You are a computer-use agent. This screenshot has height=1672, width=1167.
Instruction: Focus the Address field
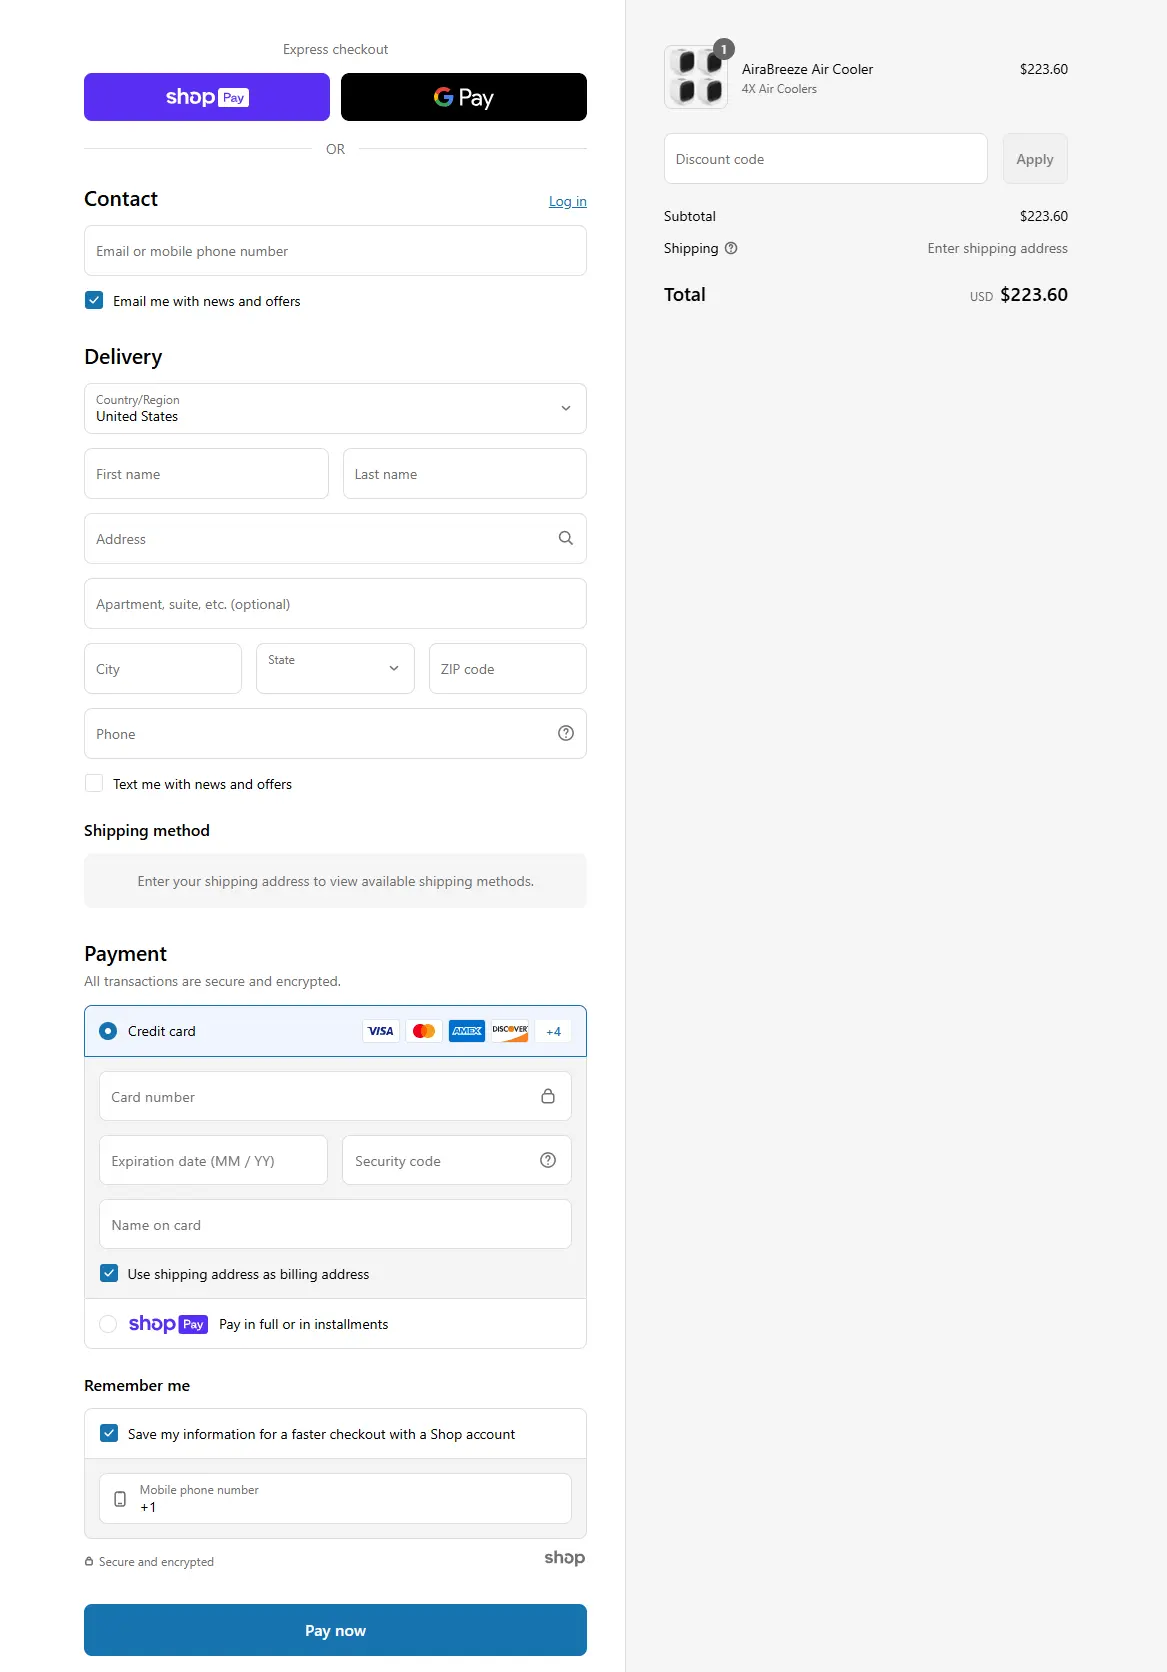tap(335, 539)
